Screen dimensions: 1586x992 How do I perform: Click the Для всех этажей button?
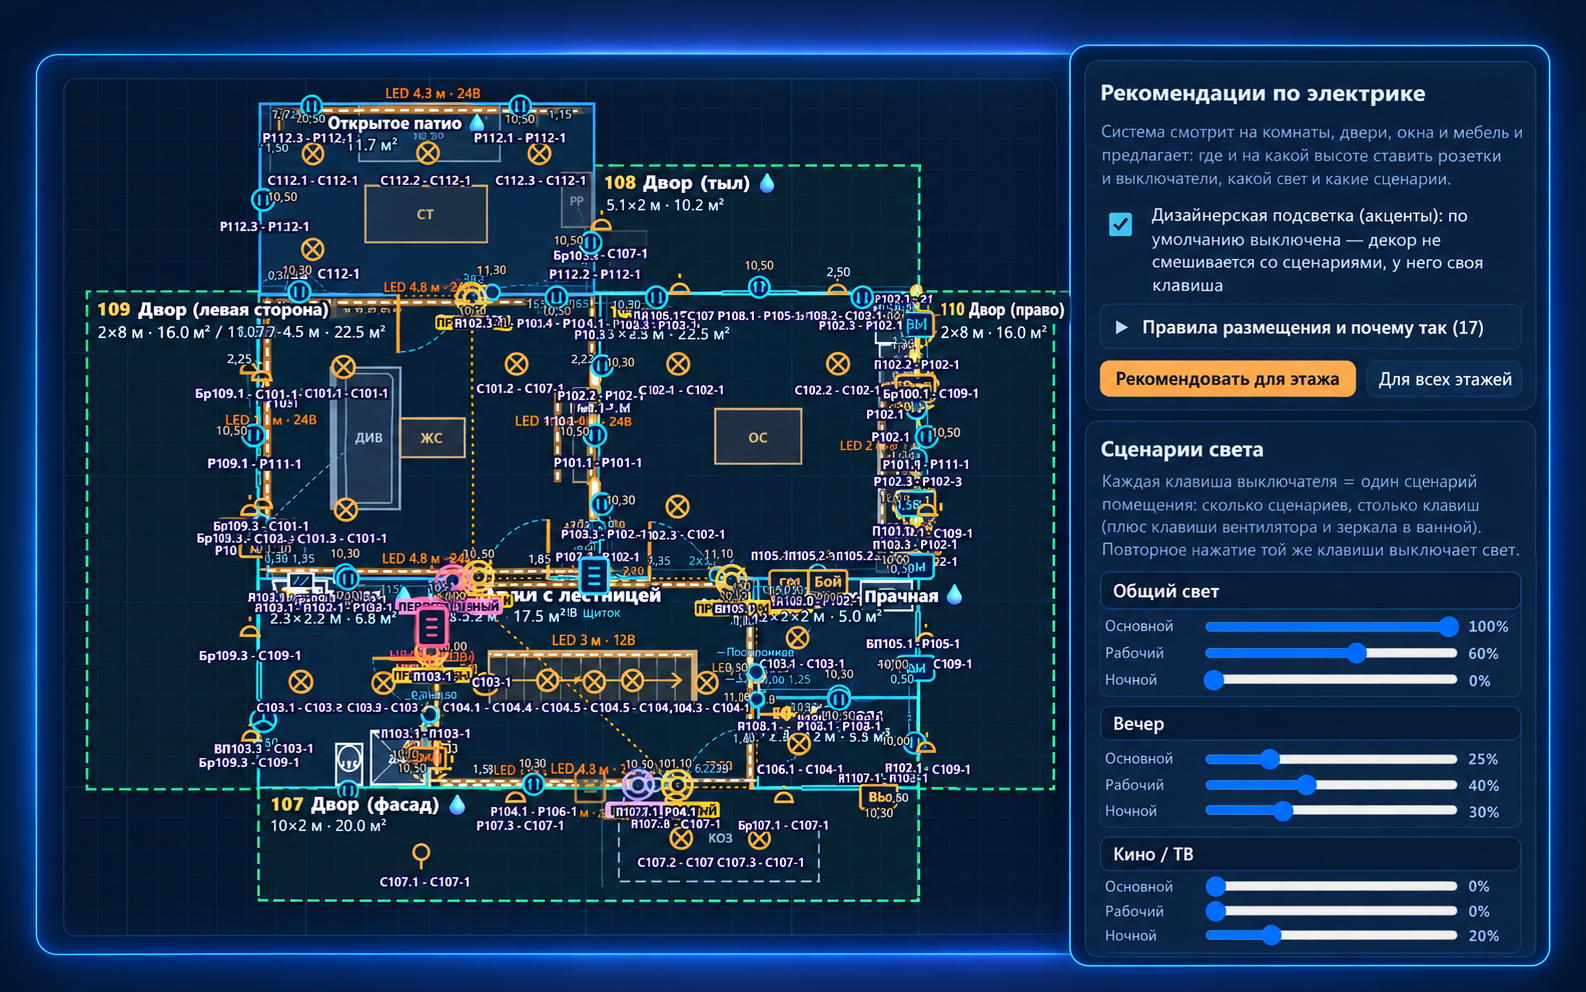[x=1445, y=379]
